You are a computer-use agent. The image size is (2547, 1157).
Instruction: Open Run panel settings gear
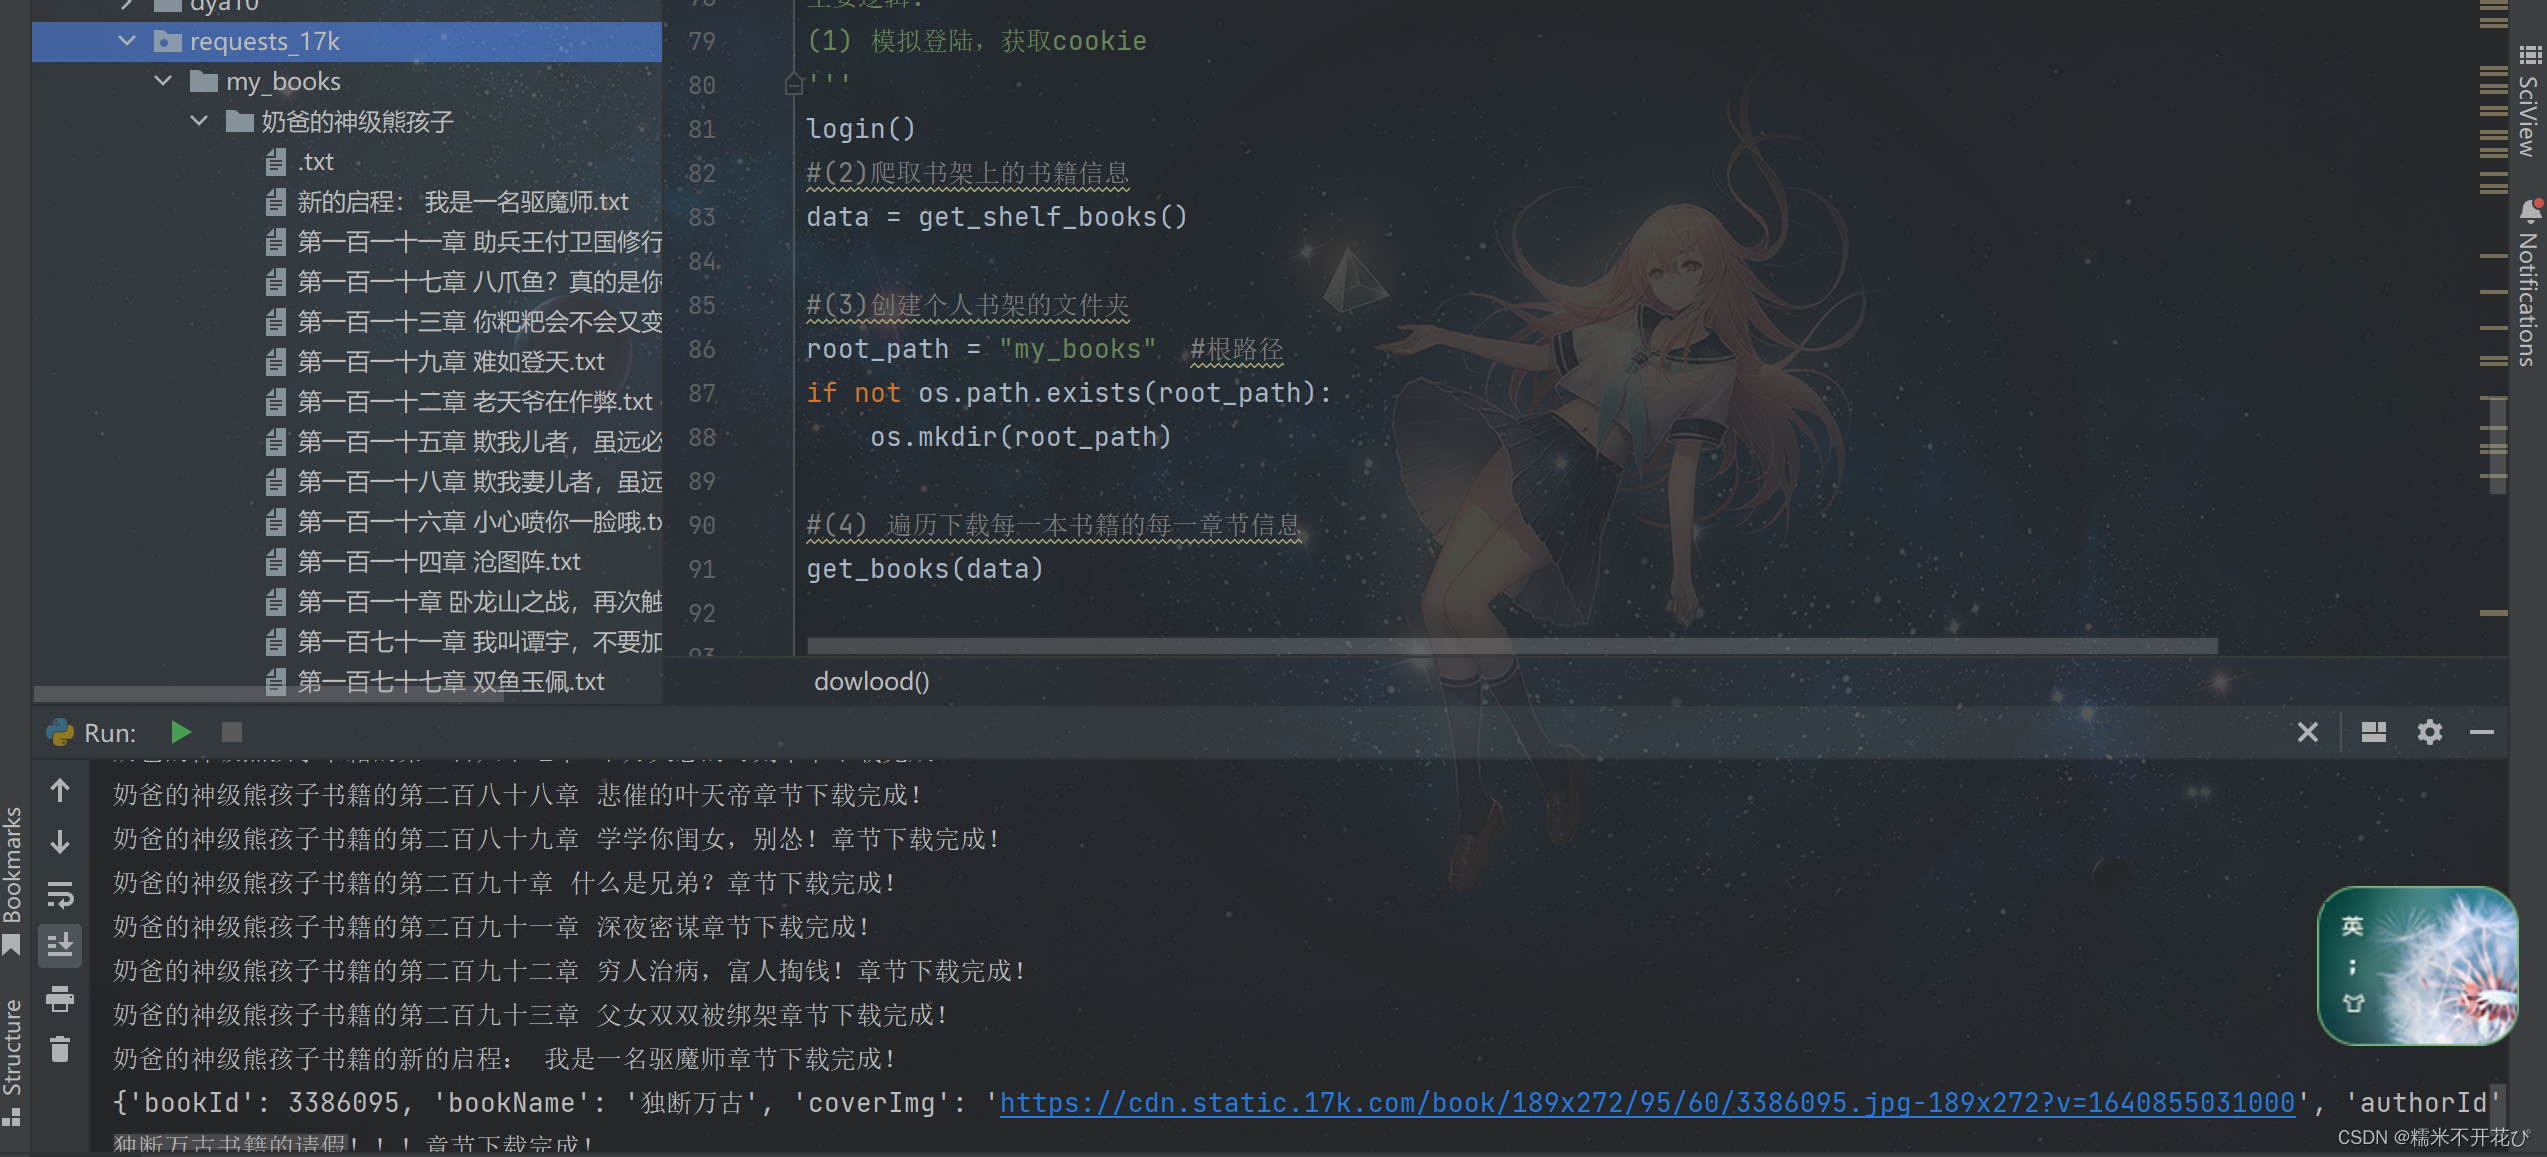pos(2429,732)
